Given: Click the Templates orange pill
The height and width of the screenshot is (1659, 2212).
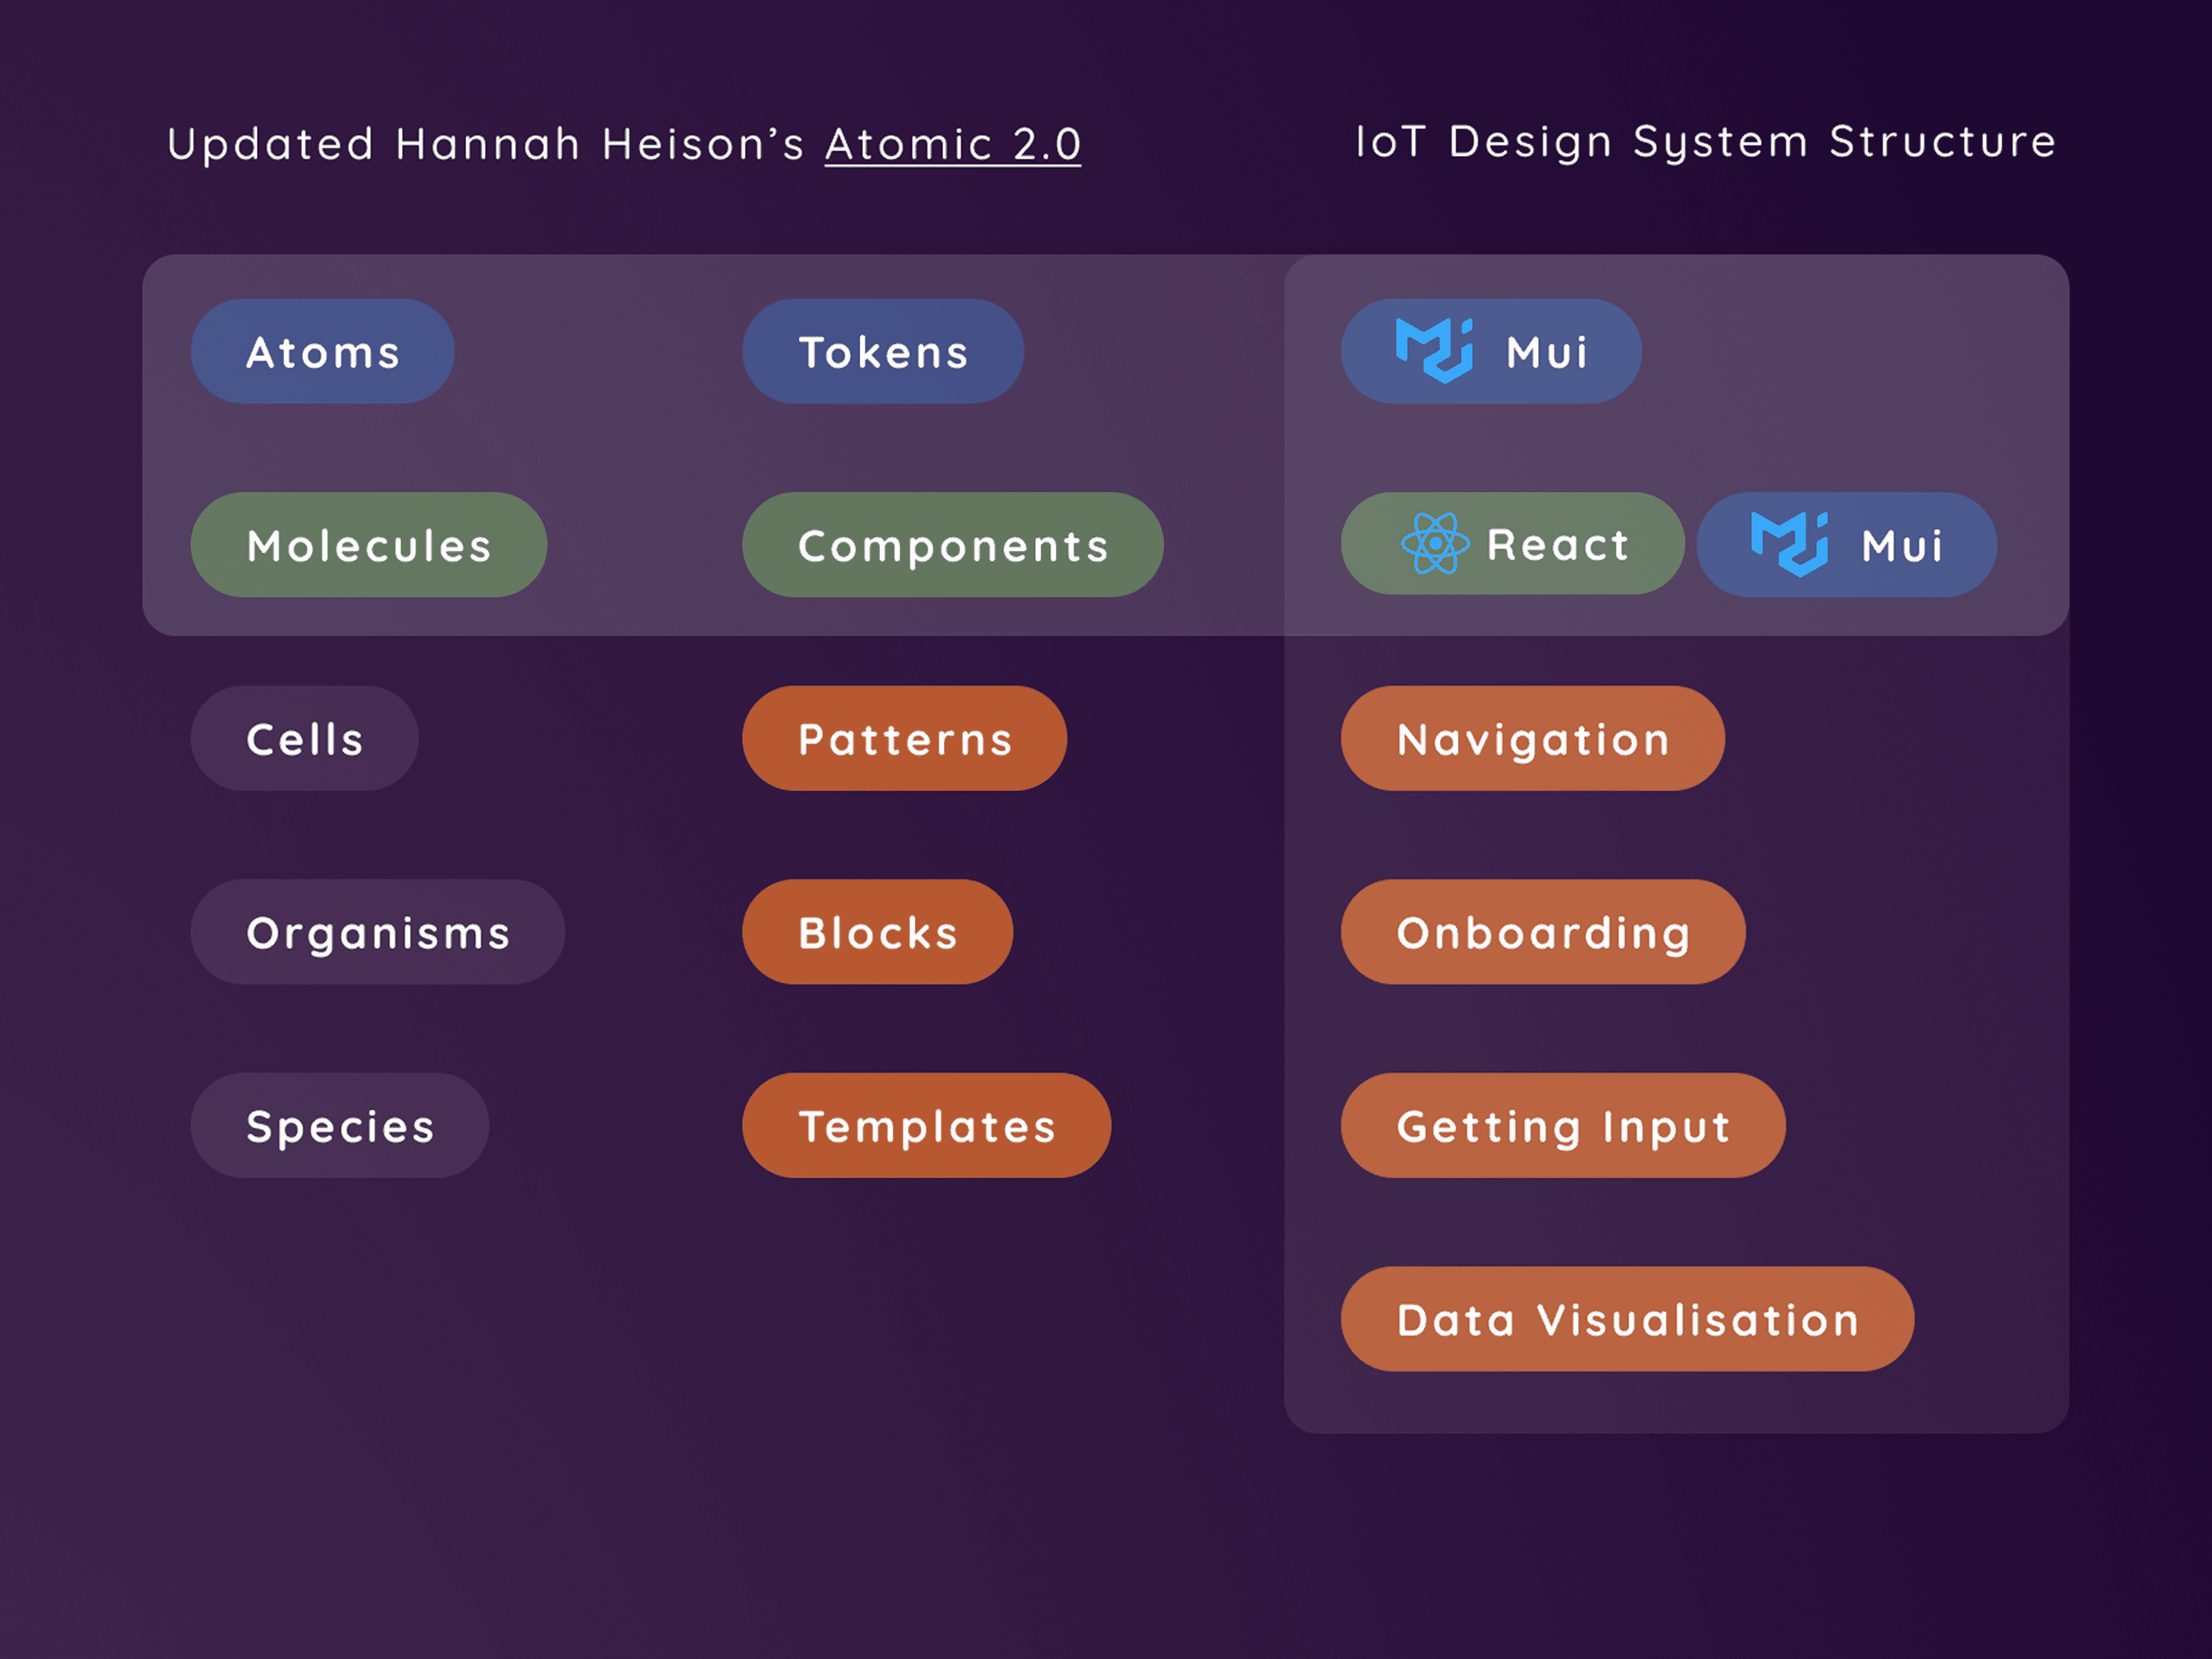Looking at the screenshot, I should coord(926,1126).
